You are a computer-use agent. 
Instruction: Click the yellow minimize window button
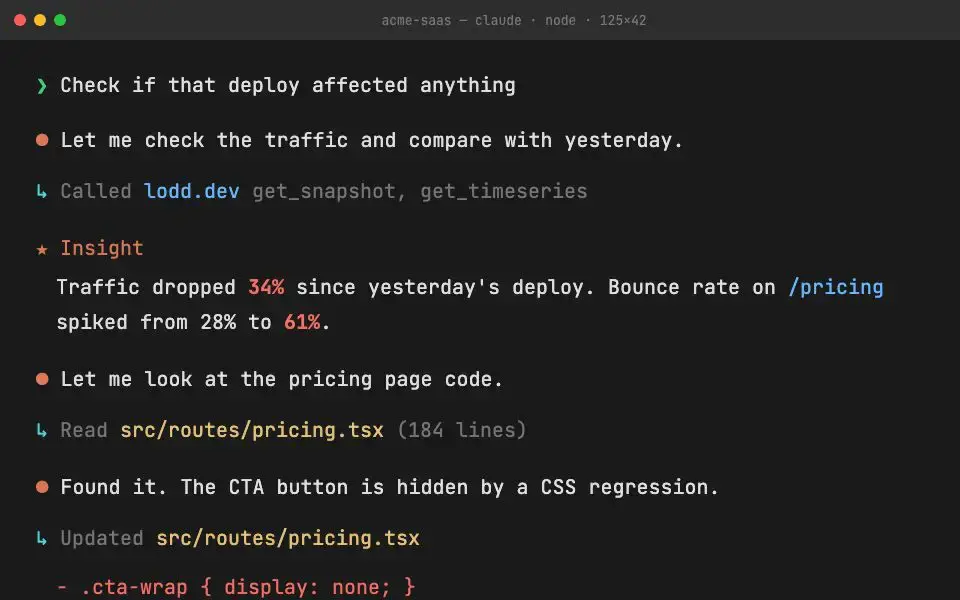pyautogui.click(x=40, y=20)
